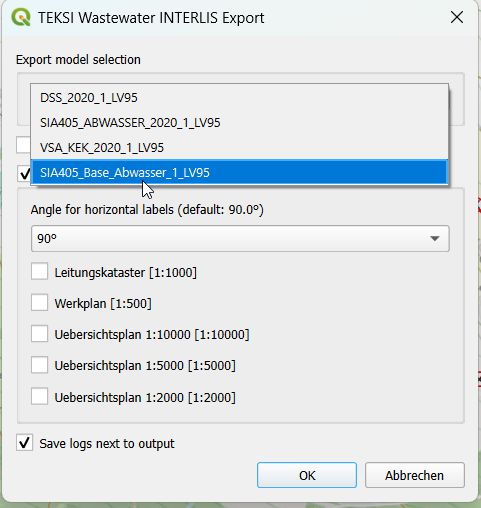Confirm export with OK button

point(307,475)
